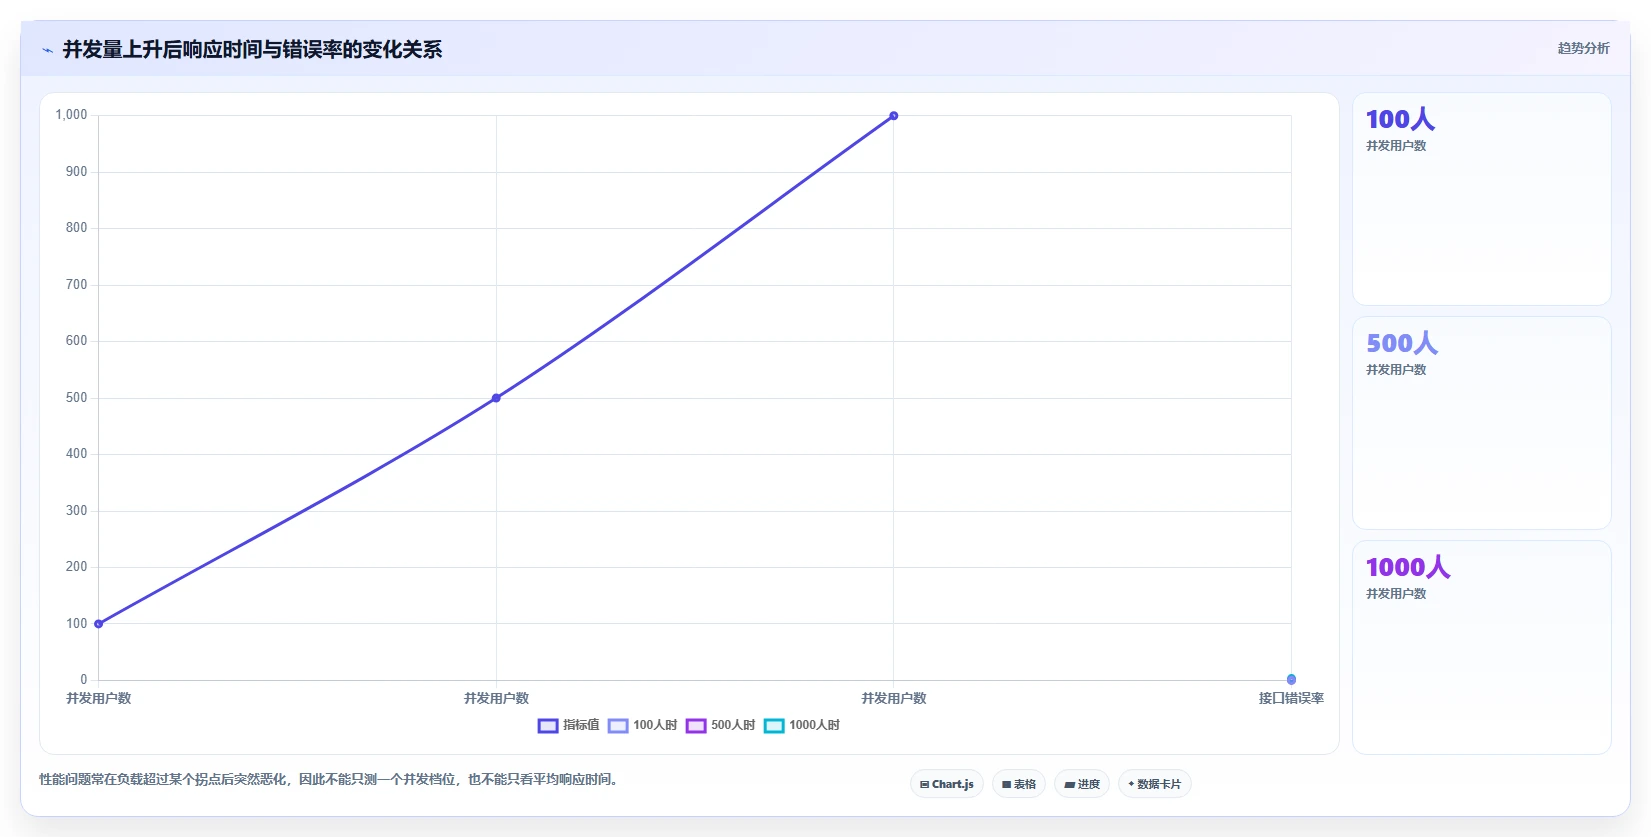The height and width of the screenshot is (837, 1651).
Task: Click the 趋势分析 label in the header
Action: [1583, 48]
